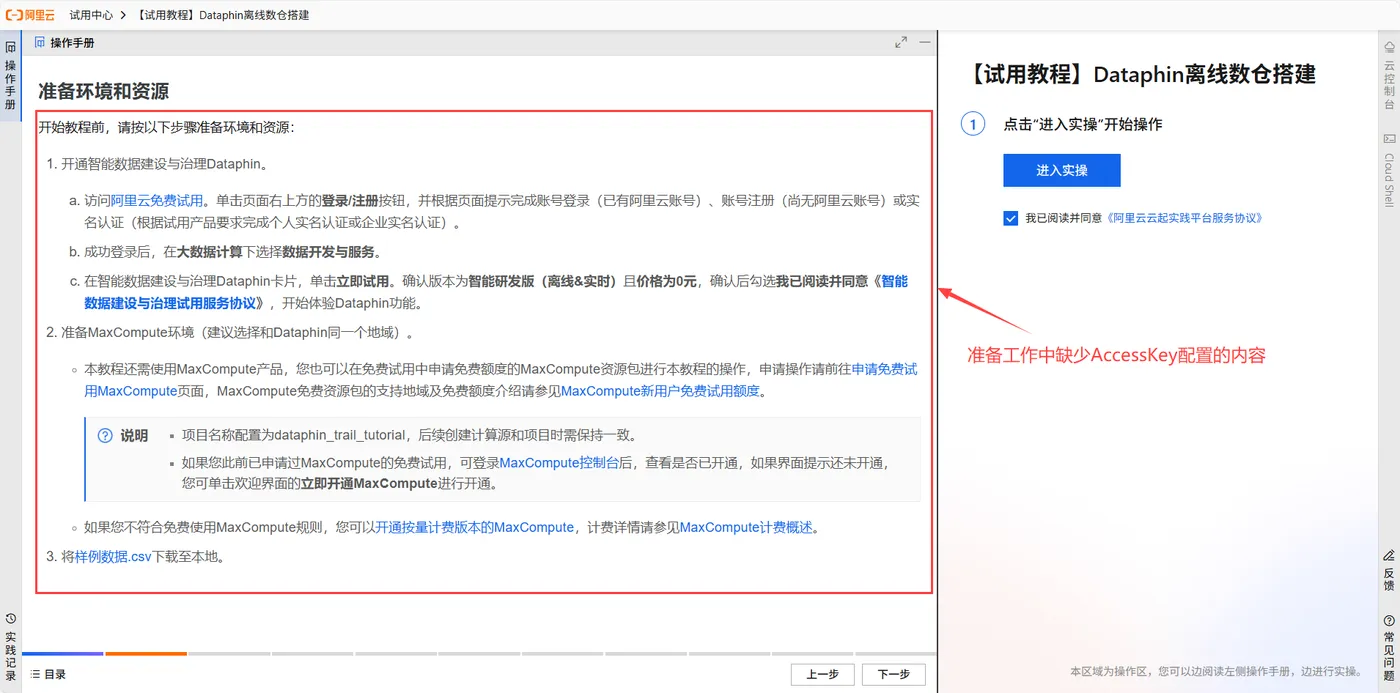
Task: Open 智能数据建设与治理试用服务协议 link
Action: (x=496, y=292)
